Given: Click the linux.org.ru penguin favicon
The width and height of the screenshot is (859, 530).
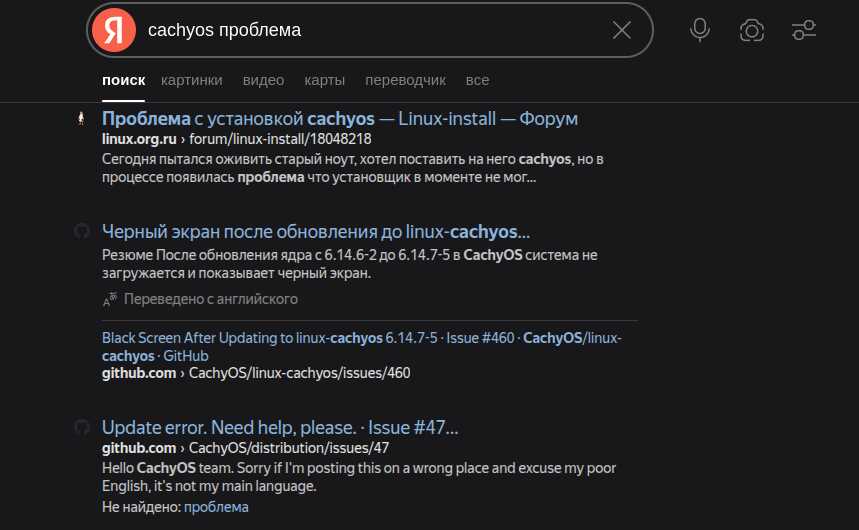Looking at the screenshot, I should (x=81, y=119).
